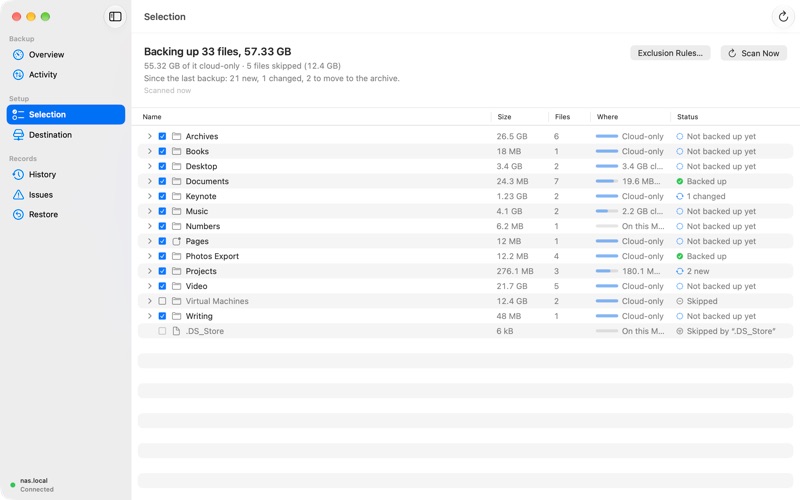Select the Selection sidebar item
Viewport: 800px width, 500px height.
66,114
